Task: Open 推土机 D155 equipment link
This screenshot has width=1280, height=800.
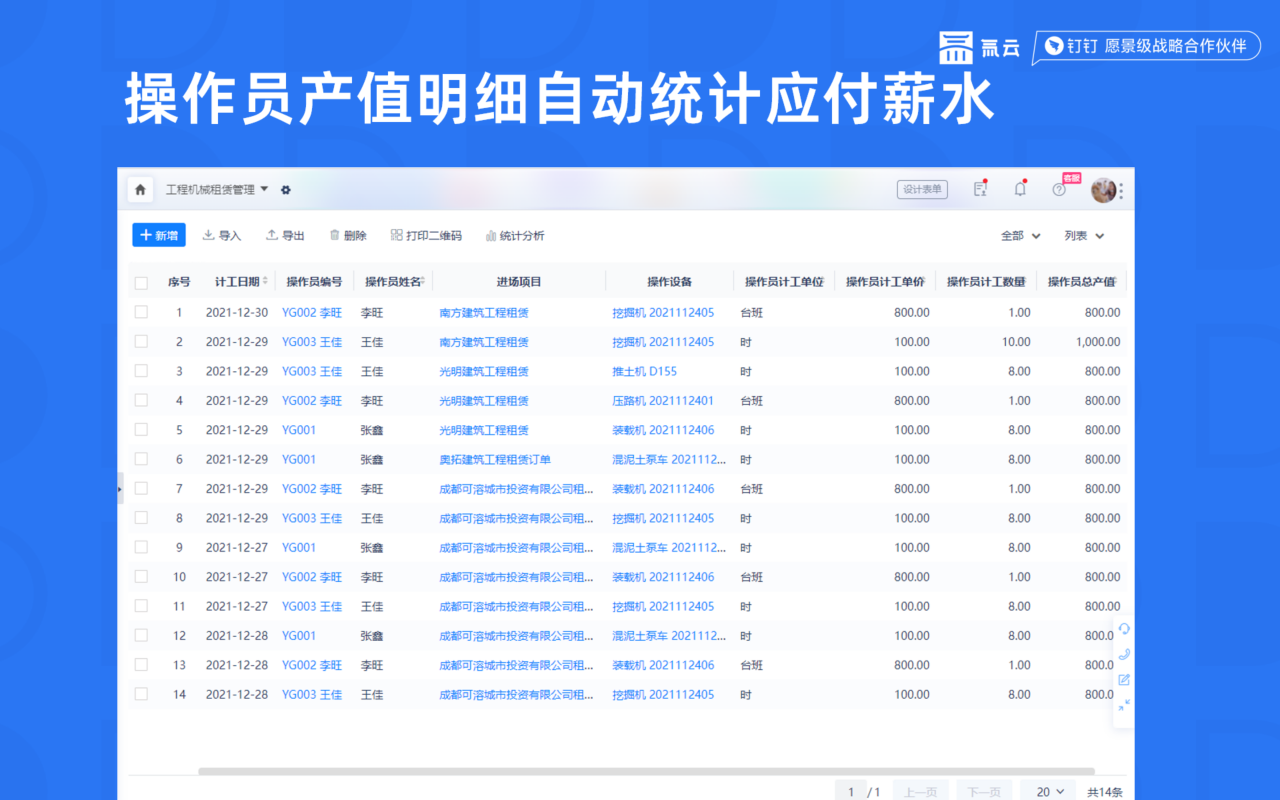Action: tap(644, 371)
